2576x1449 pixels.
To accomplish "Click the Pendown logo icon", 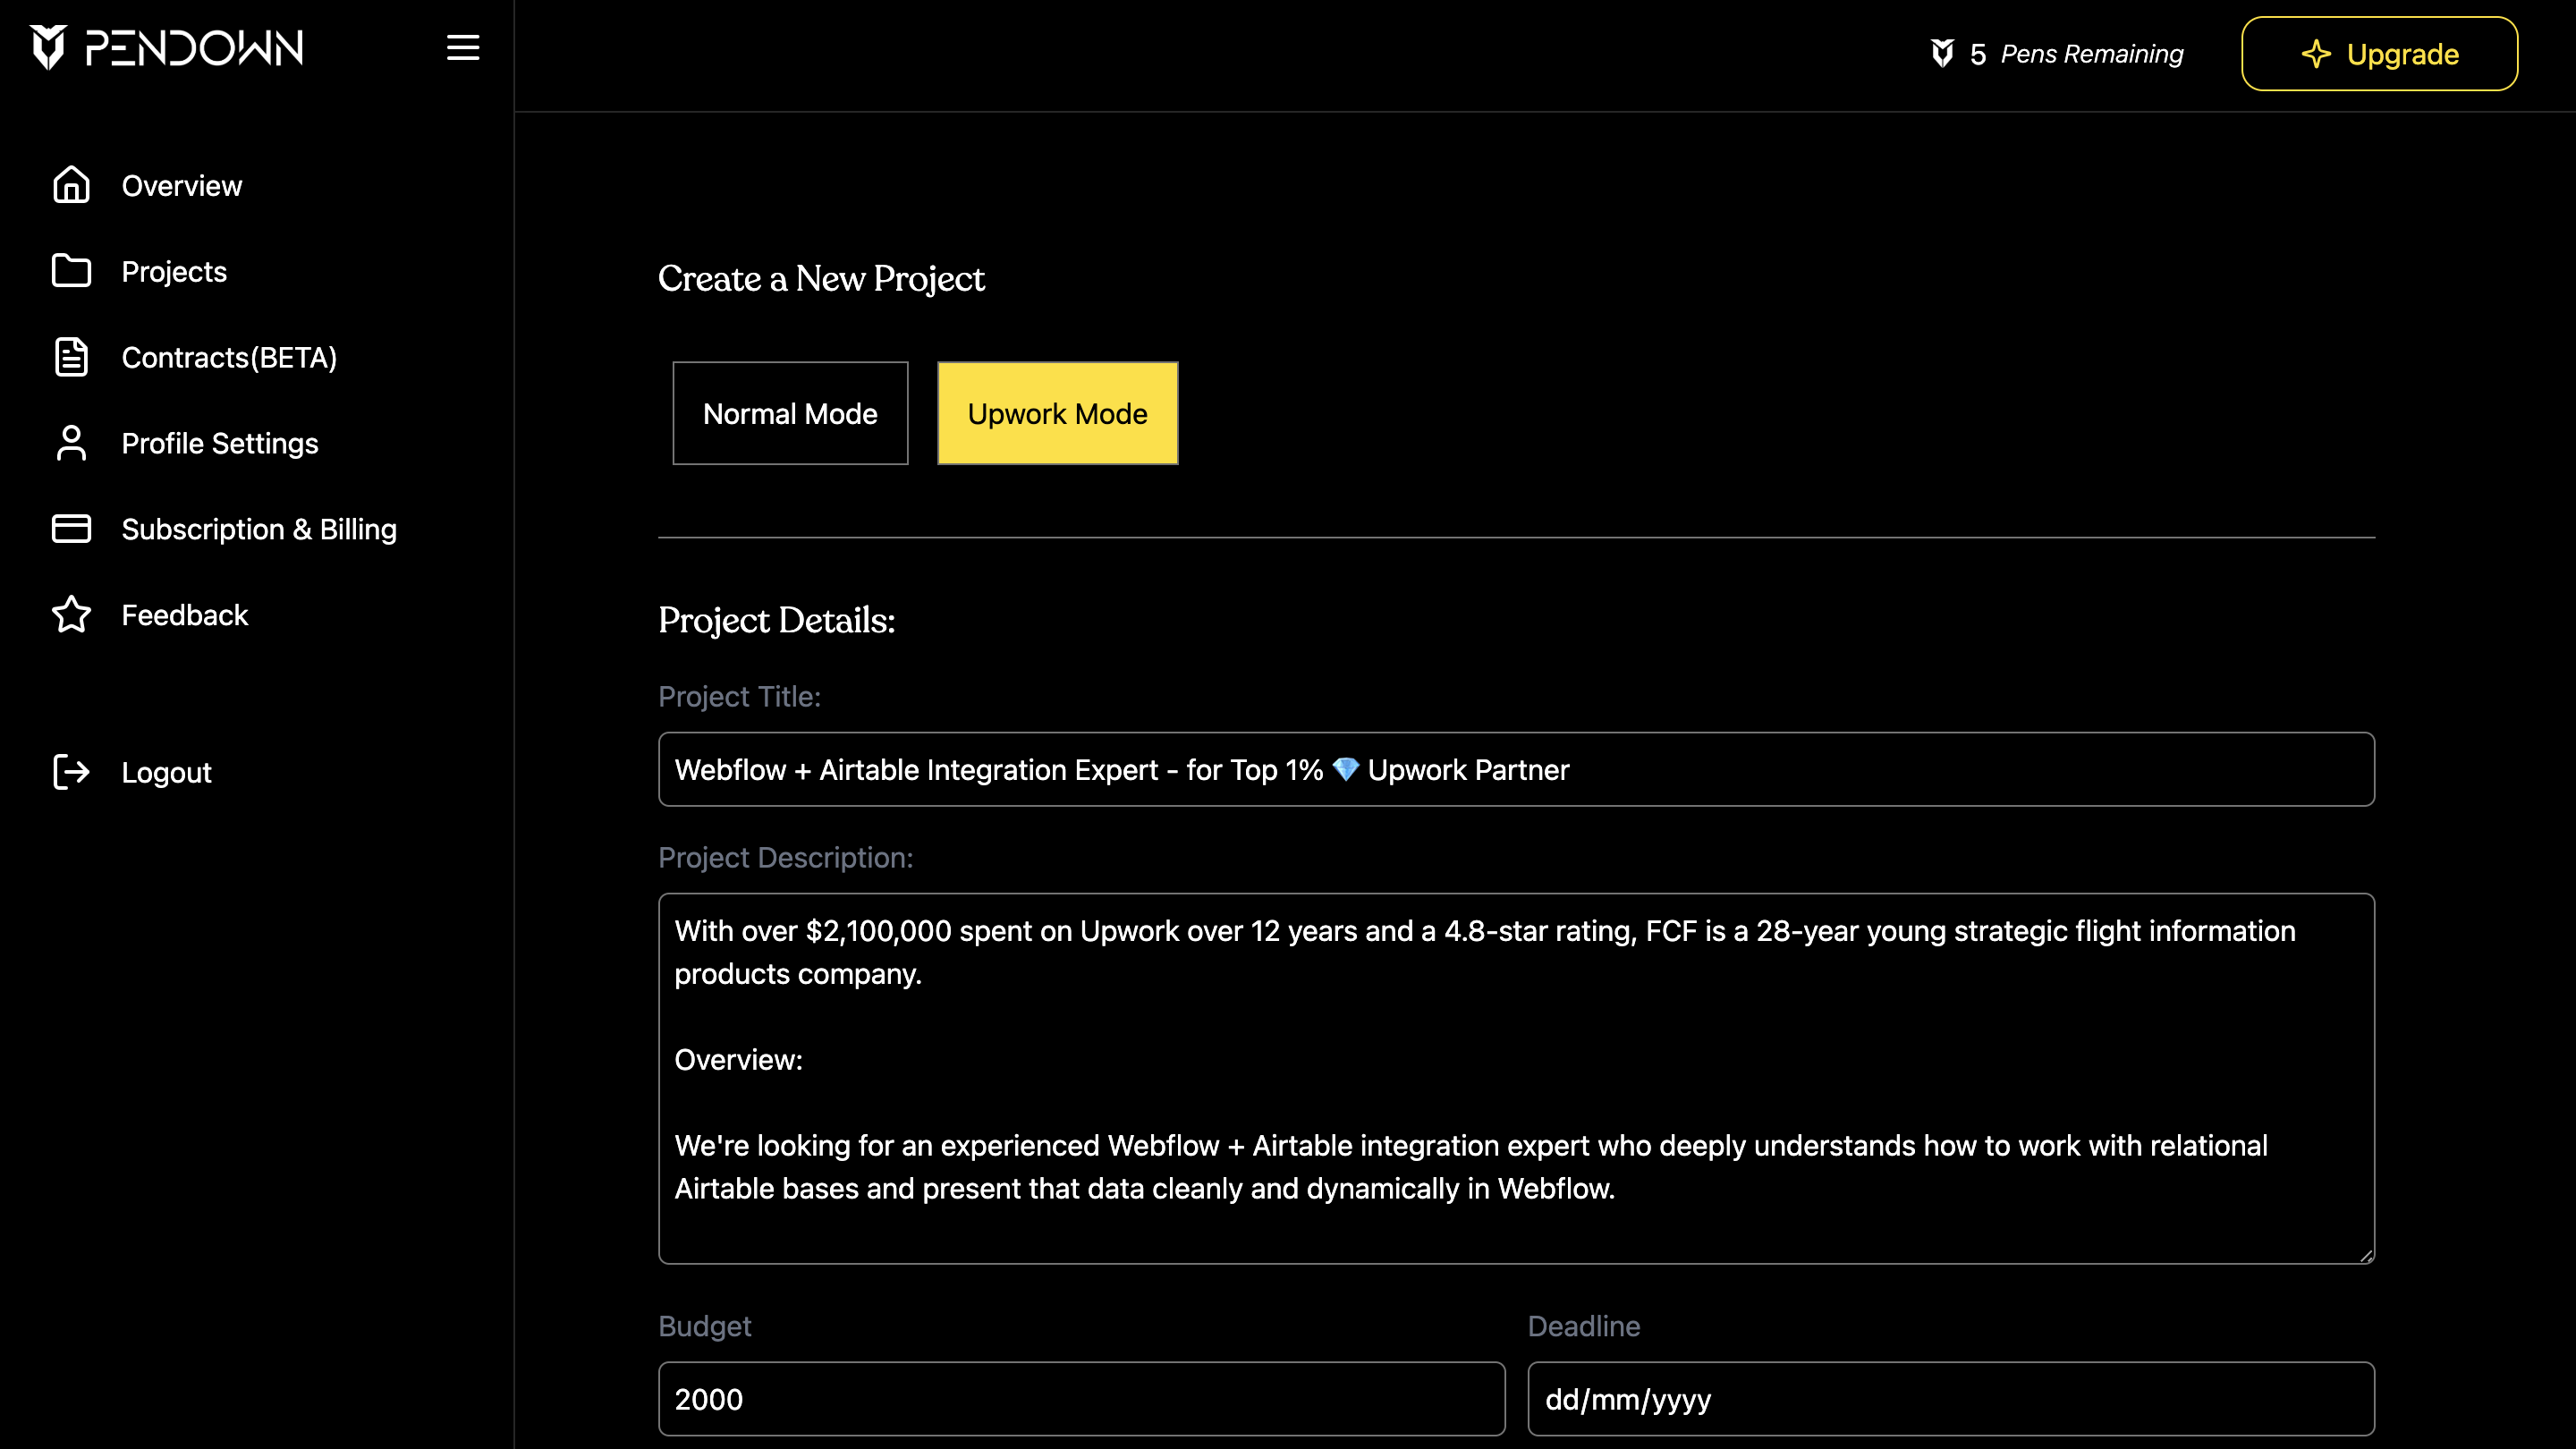I will pos(48,47).
